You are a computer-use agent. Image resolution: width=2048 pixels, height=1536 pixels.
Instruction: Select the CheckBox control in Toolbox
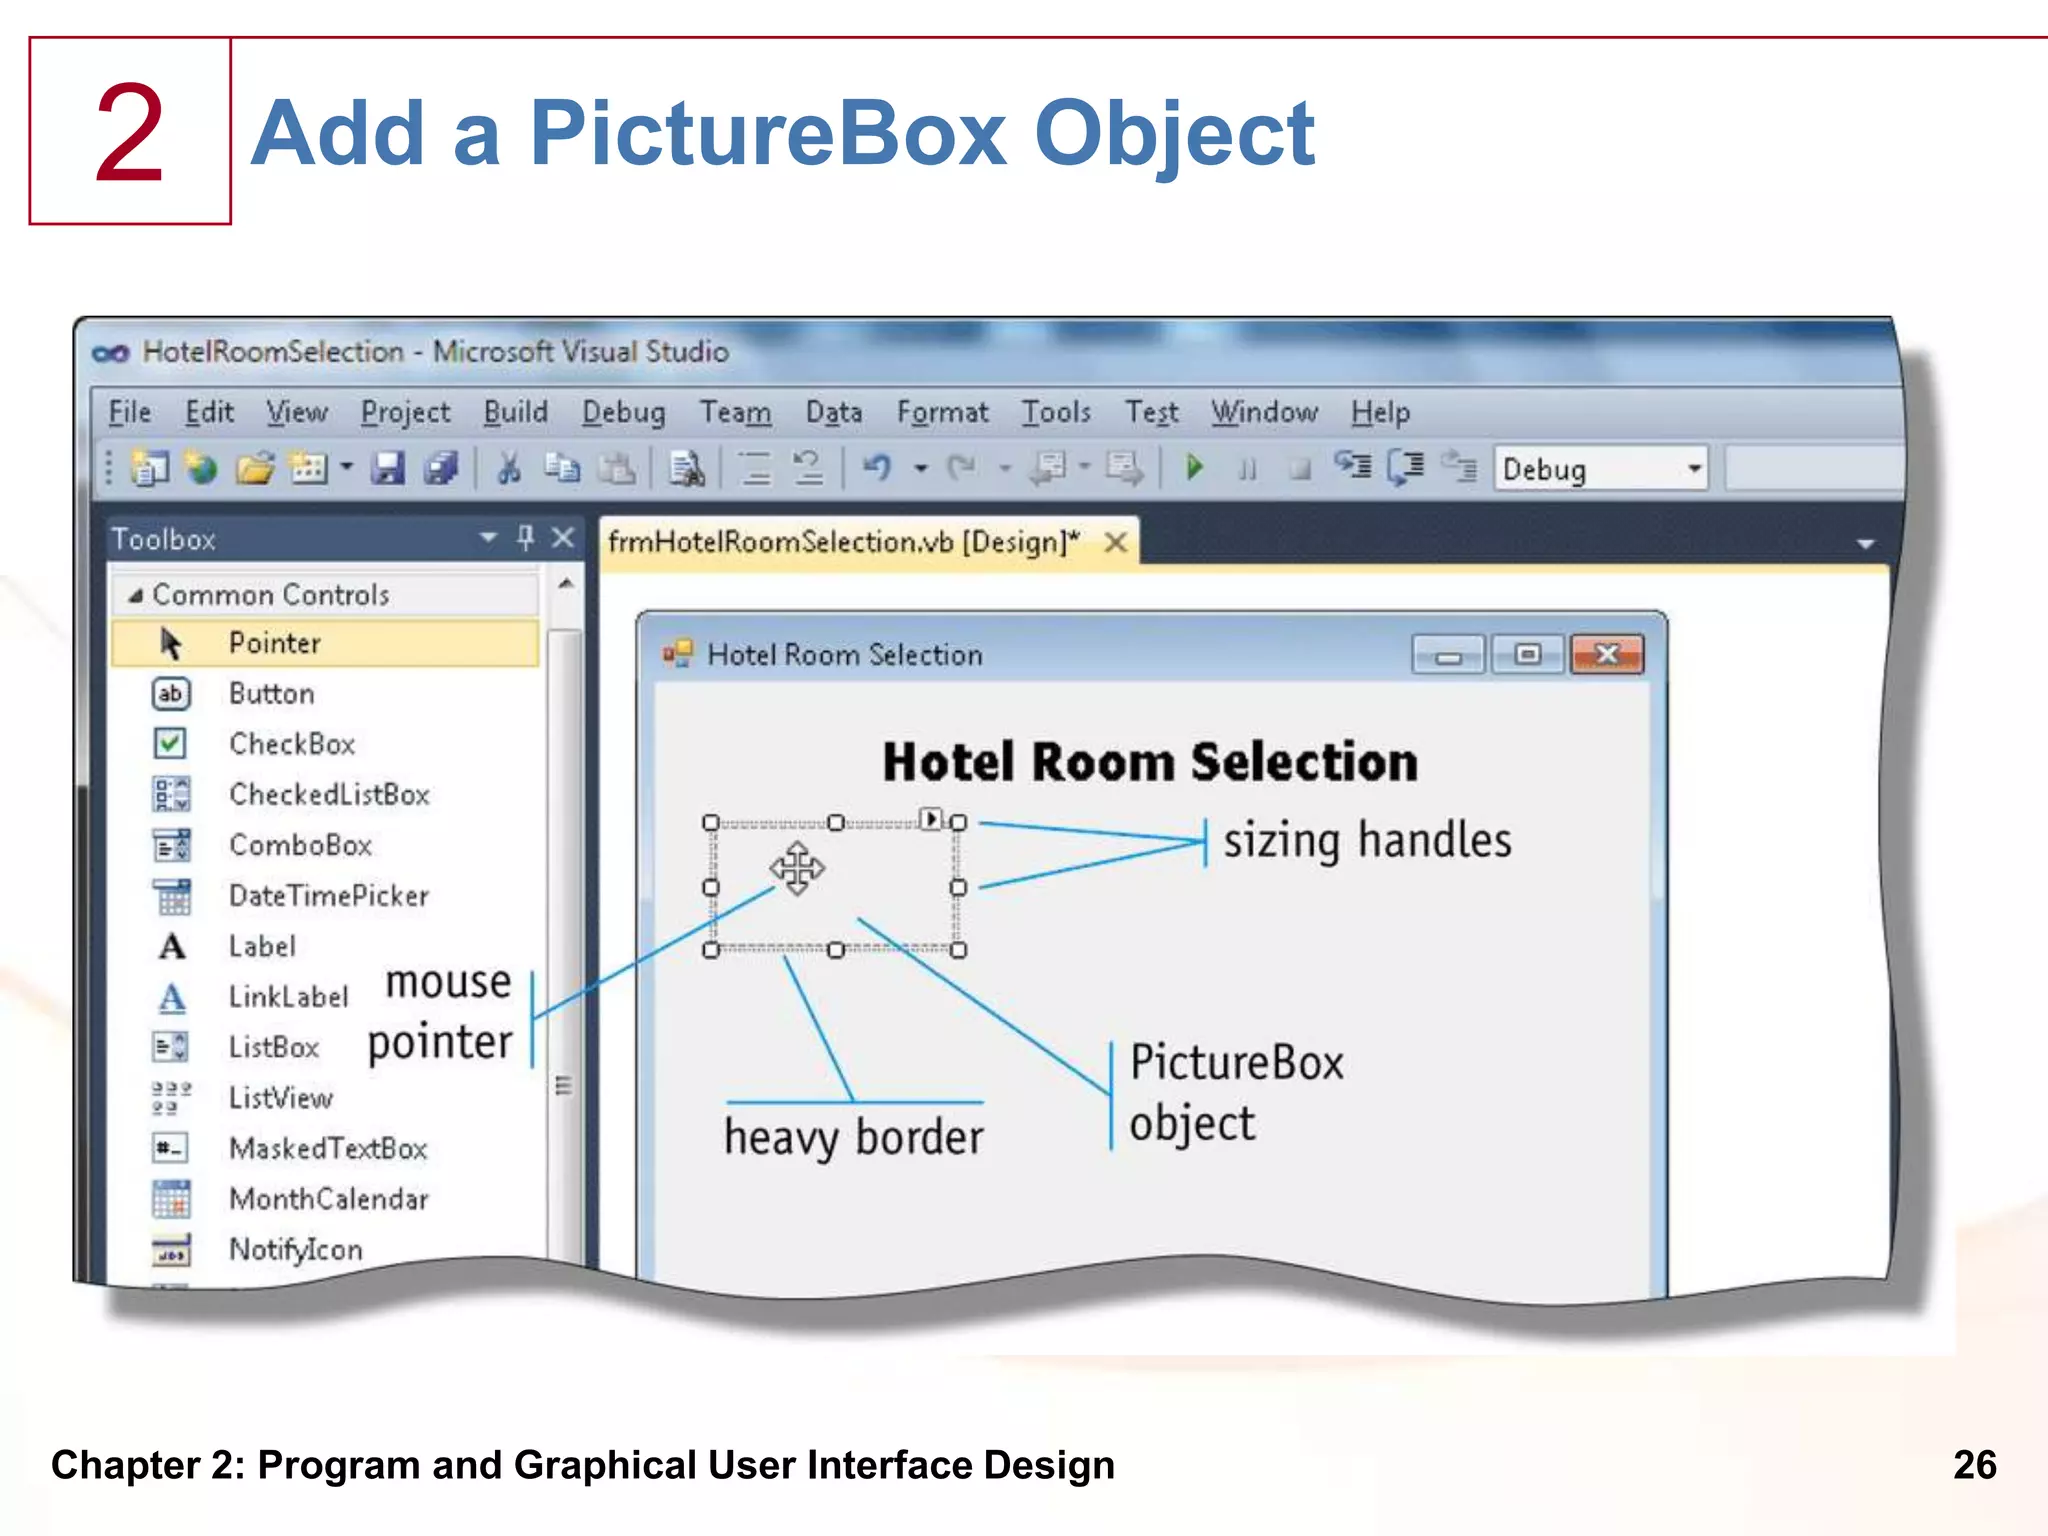click(x=325, y=744)
